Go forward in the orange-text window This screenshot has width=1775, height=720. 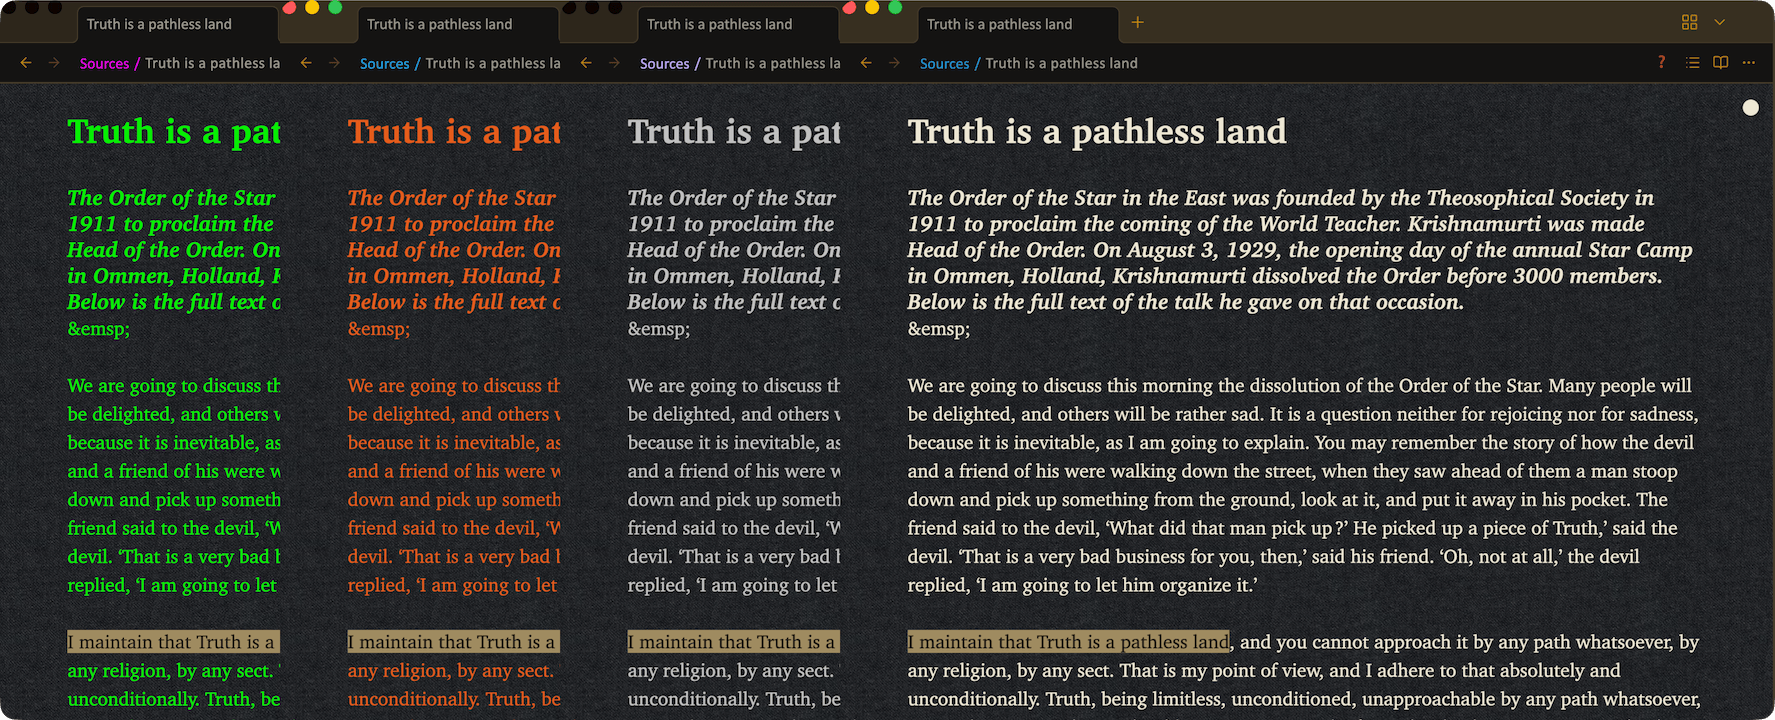point(334,63)
